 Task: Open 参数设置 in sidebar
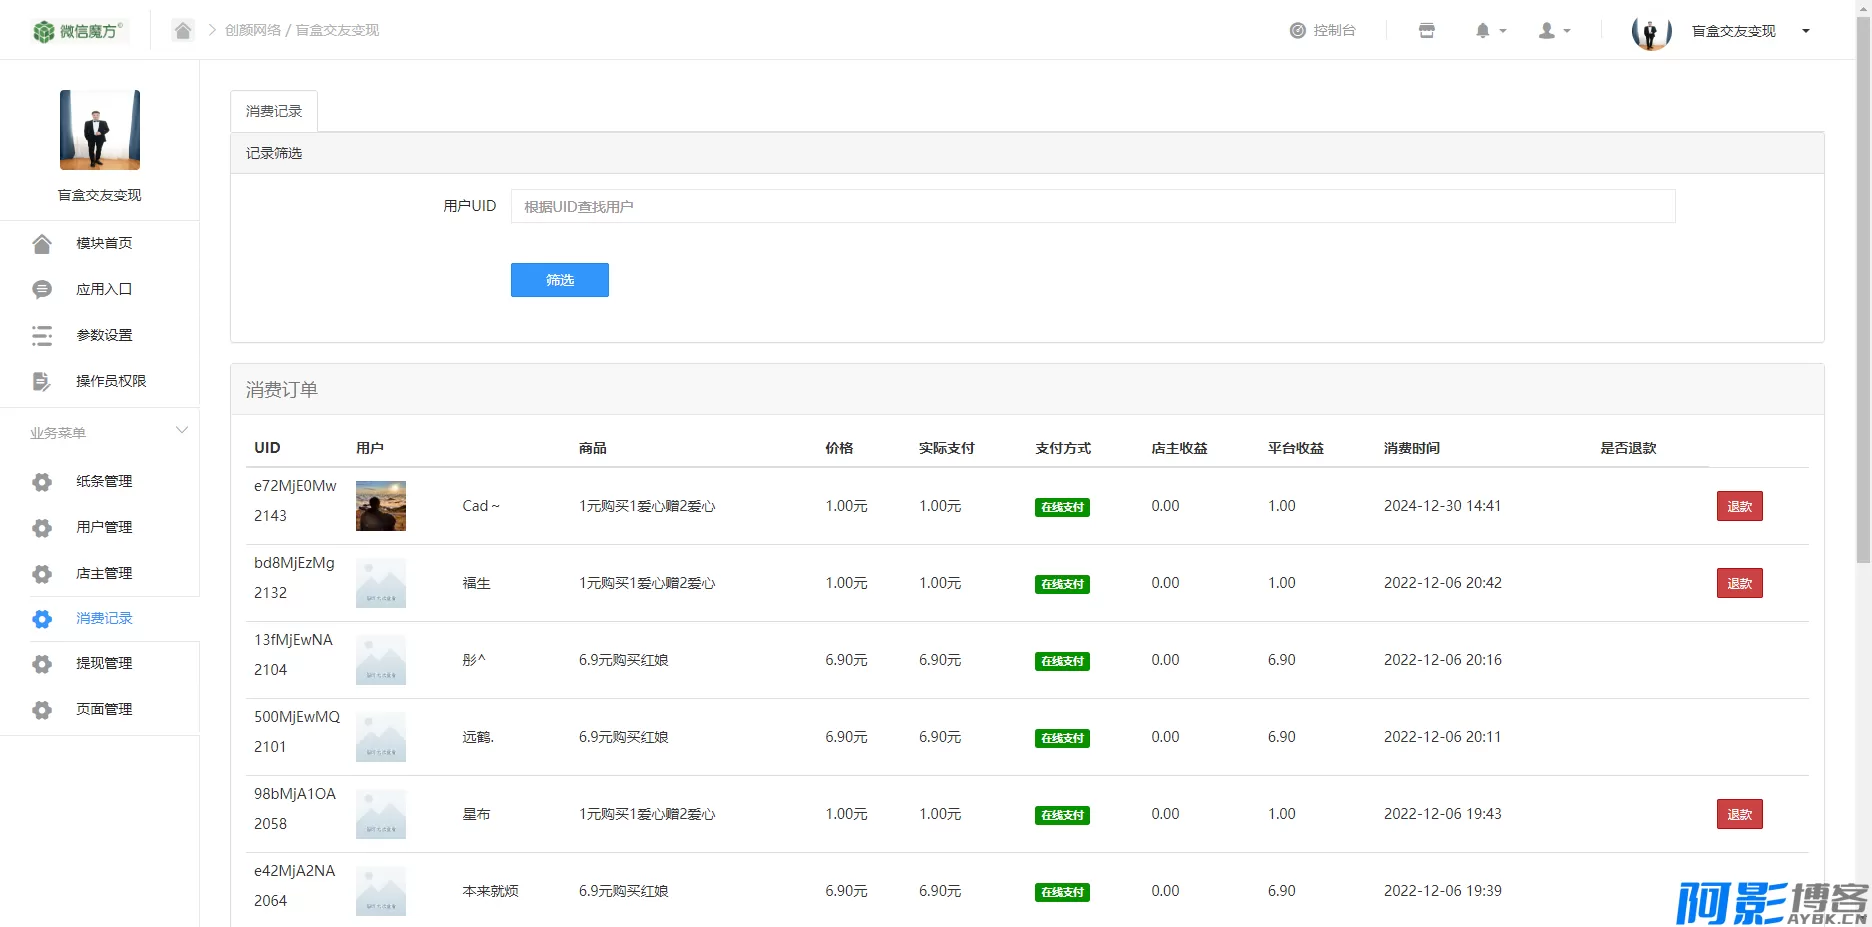(104, 335)
